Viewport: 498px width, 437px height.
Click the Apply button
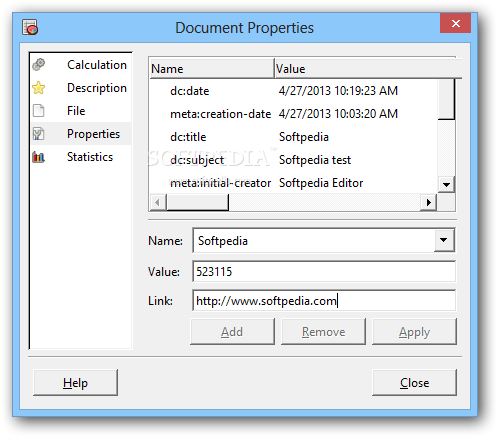(414, 332)
